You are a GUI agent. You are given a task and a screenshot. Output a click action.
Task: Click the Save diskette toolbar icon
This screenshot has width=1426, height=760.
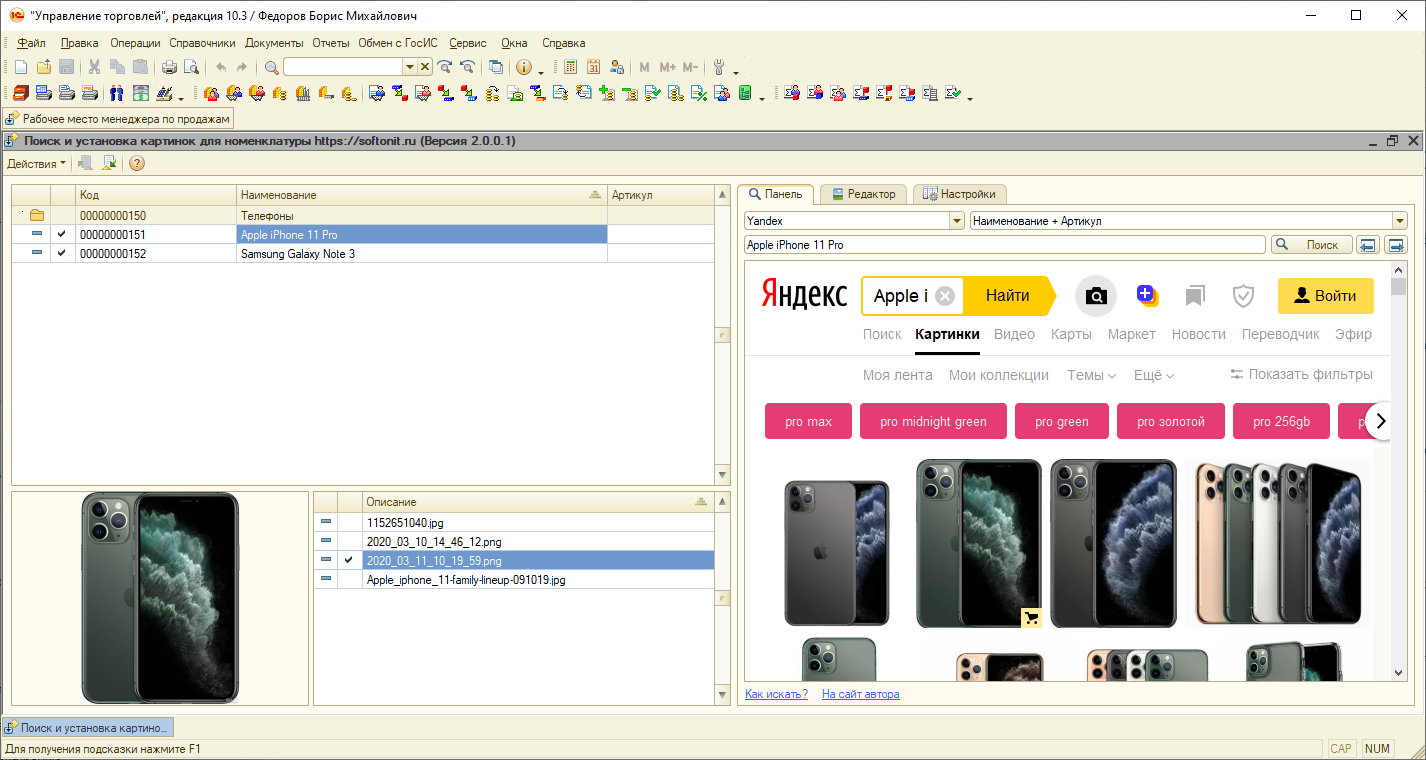(66, 67)
